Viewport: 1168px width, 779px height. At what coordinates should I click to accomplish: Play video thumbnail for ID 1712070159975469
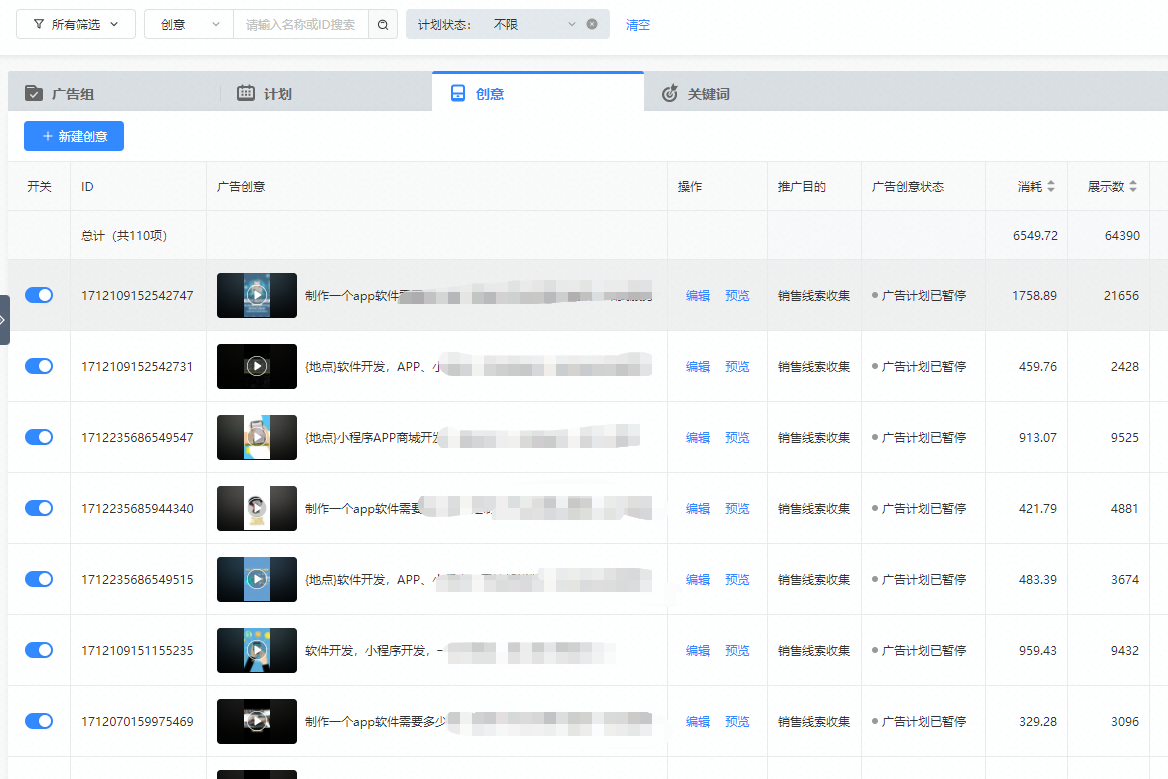(x=257, y=721)
